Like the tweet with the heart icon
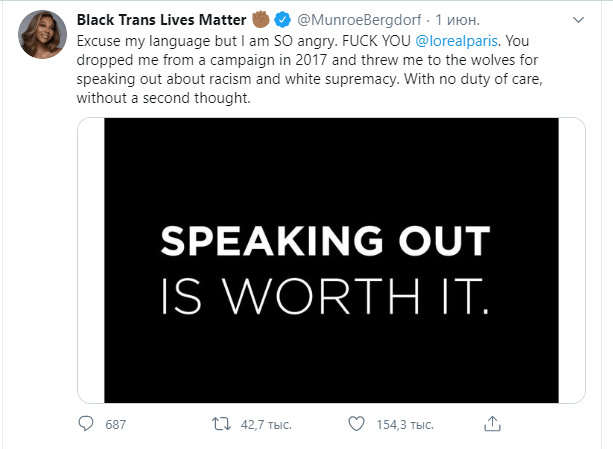 click(355, 424)
